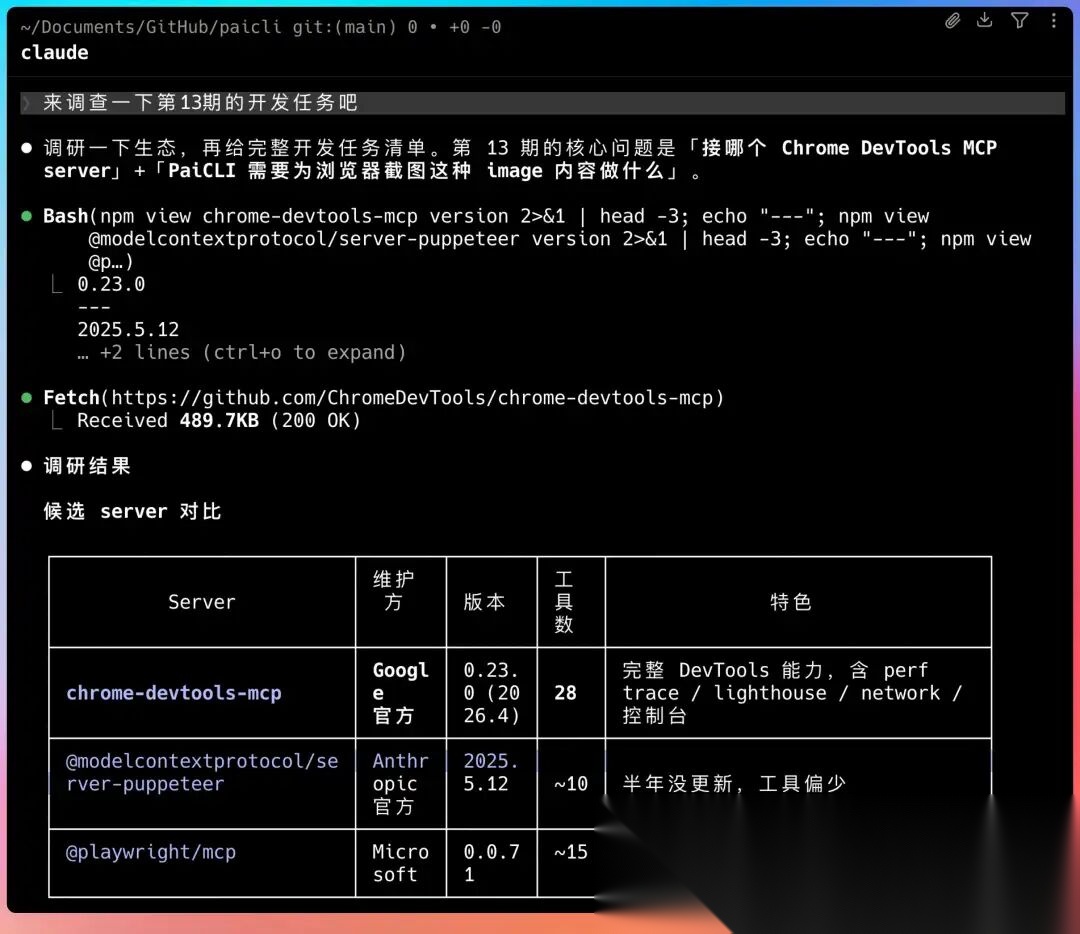This screenshot has height=934, width=1080.
Task: Click the 'claude' command title
Action: pyautogui.click(x=54, y=52)
